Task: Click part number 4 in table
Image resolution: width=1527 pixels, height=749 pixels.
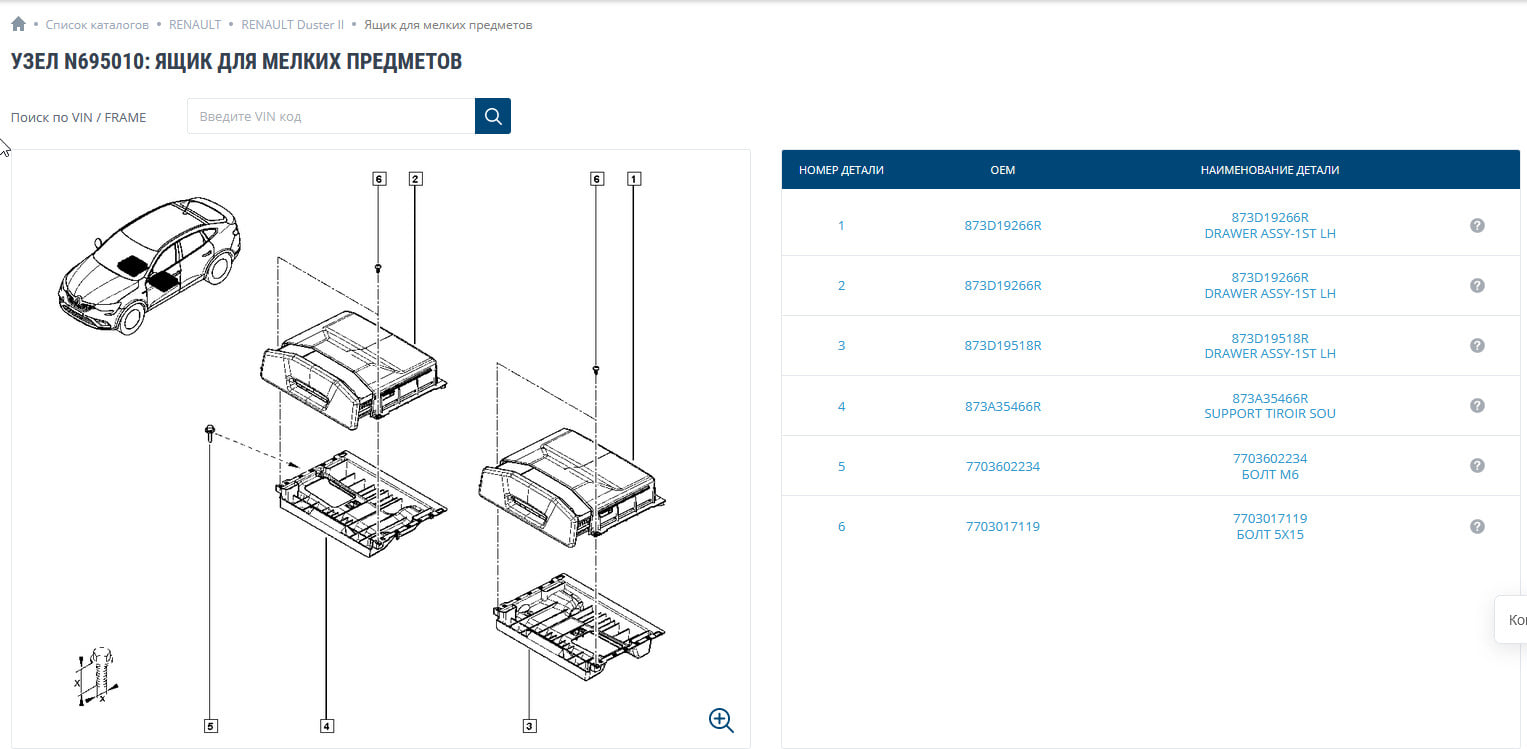Action: tap(841, 406)
